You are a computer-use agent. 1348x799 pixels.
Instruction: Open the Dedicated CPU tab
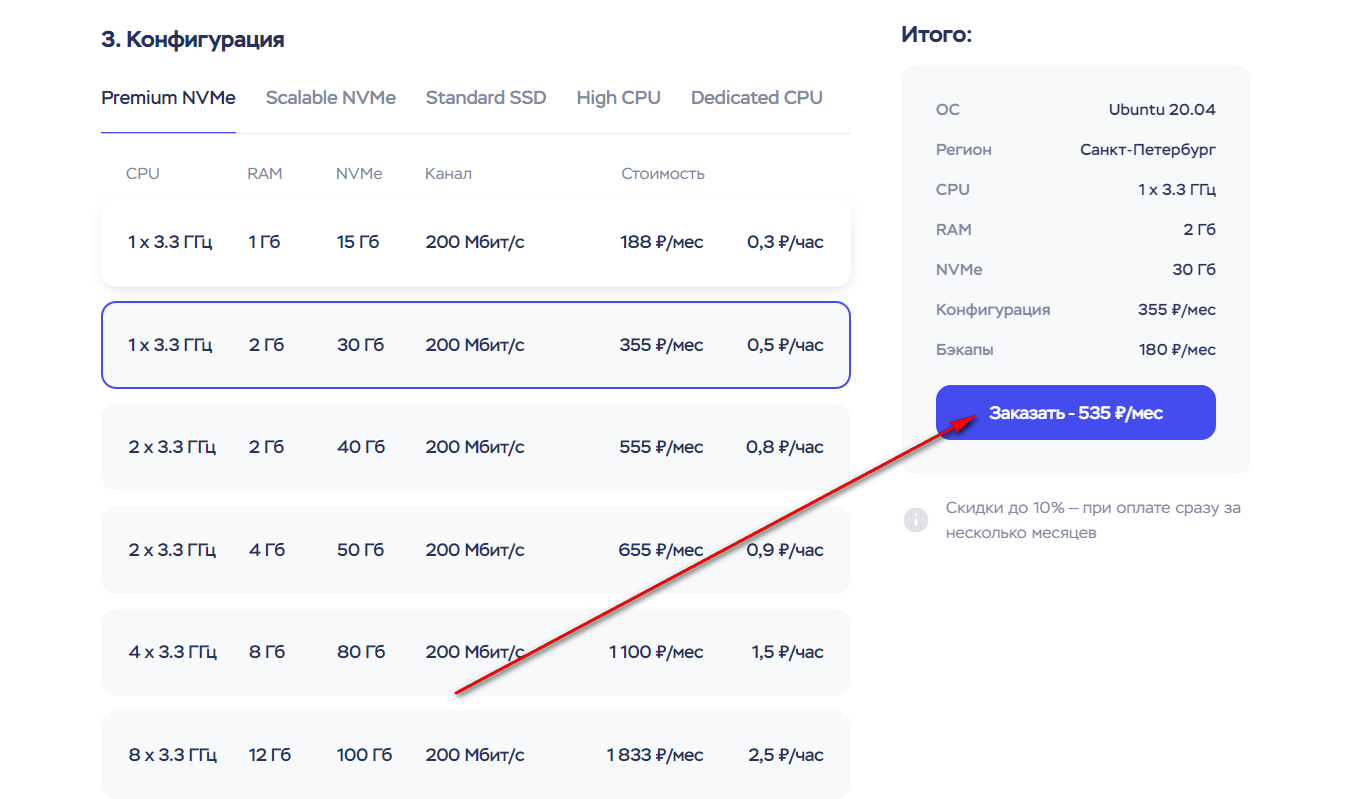(x=756, y=98)
